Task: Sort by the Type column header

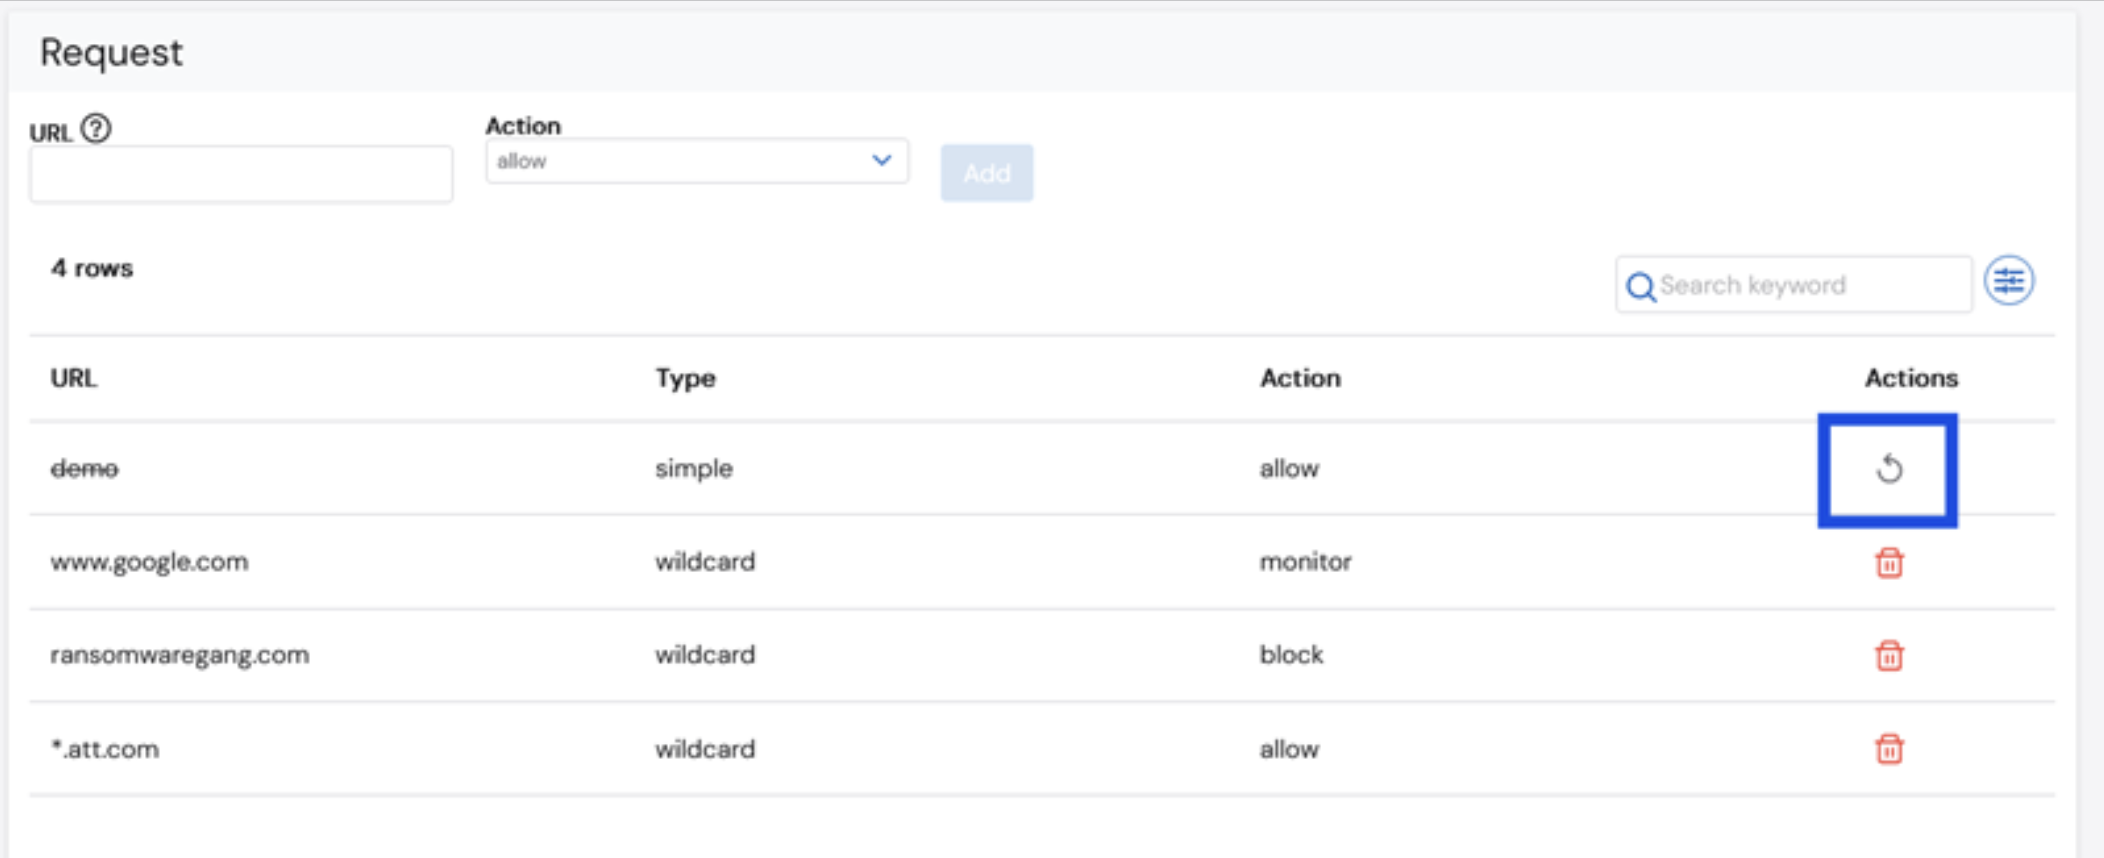Action: pos(686,378)
